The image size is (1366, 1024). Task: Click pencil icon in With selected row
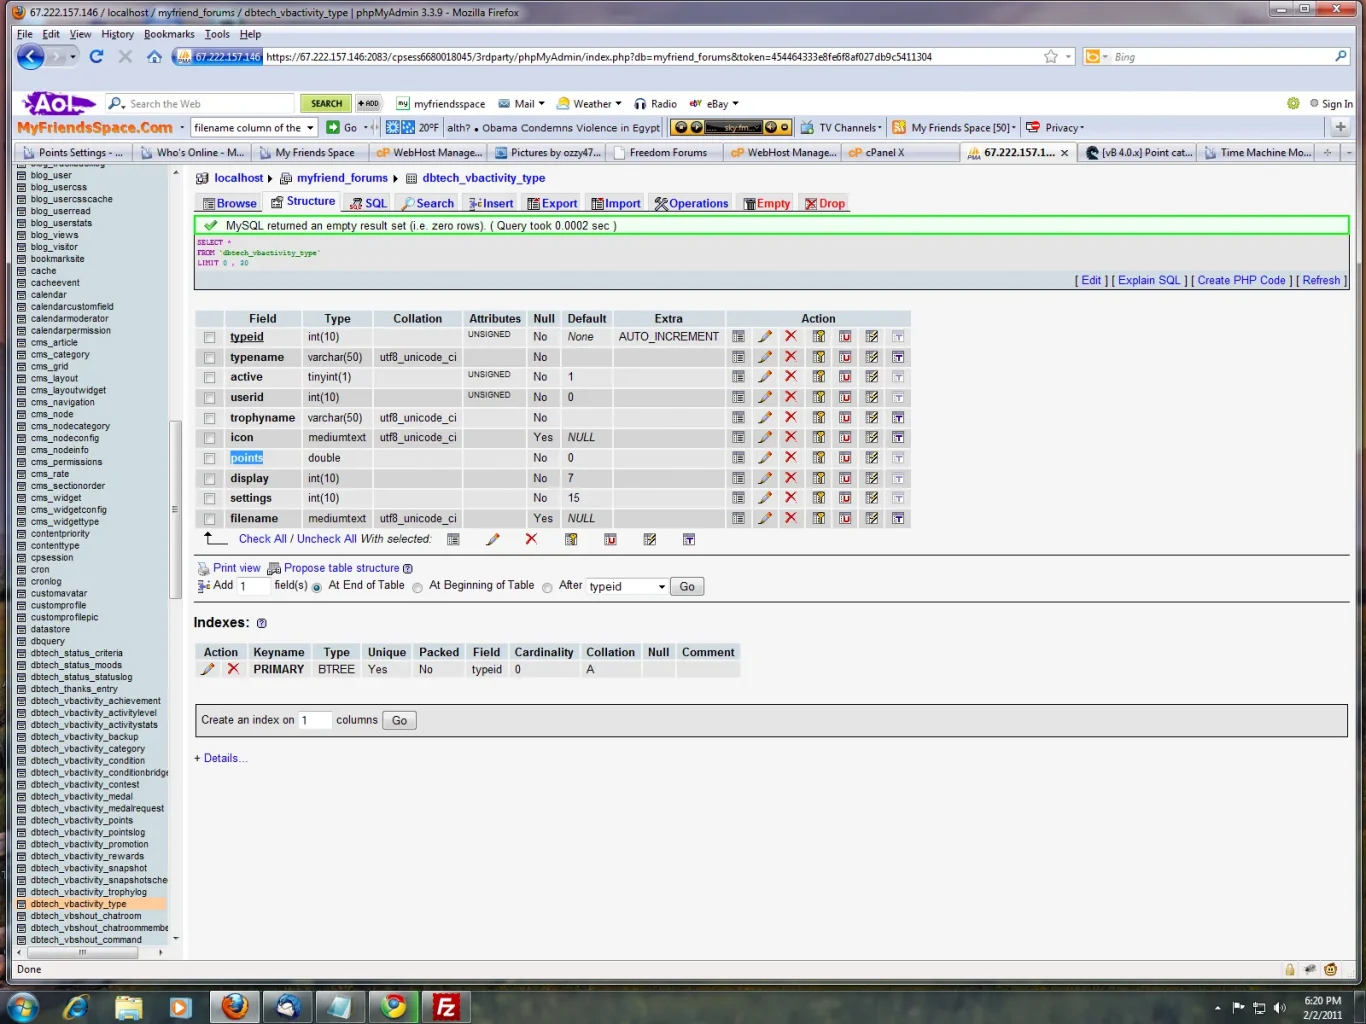click(x=493, y=539)
